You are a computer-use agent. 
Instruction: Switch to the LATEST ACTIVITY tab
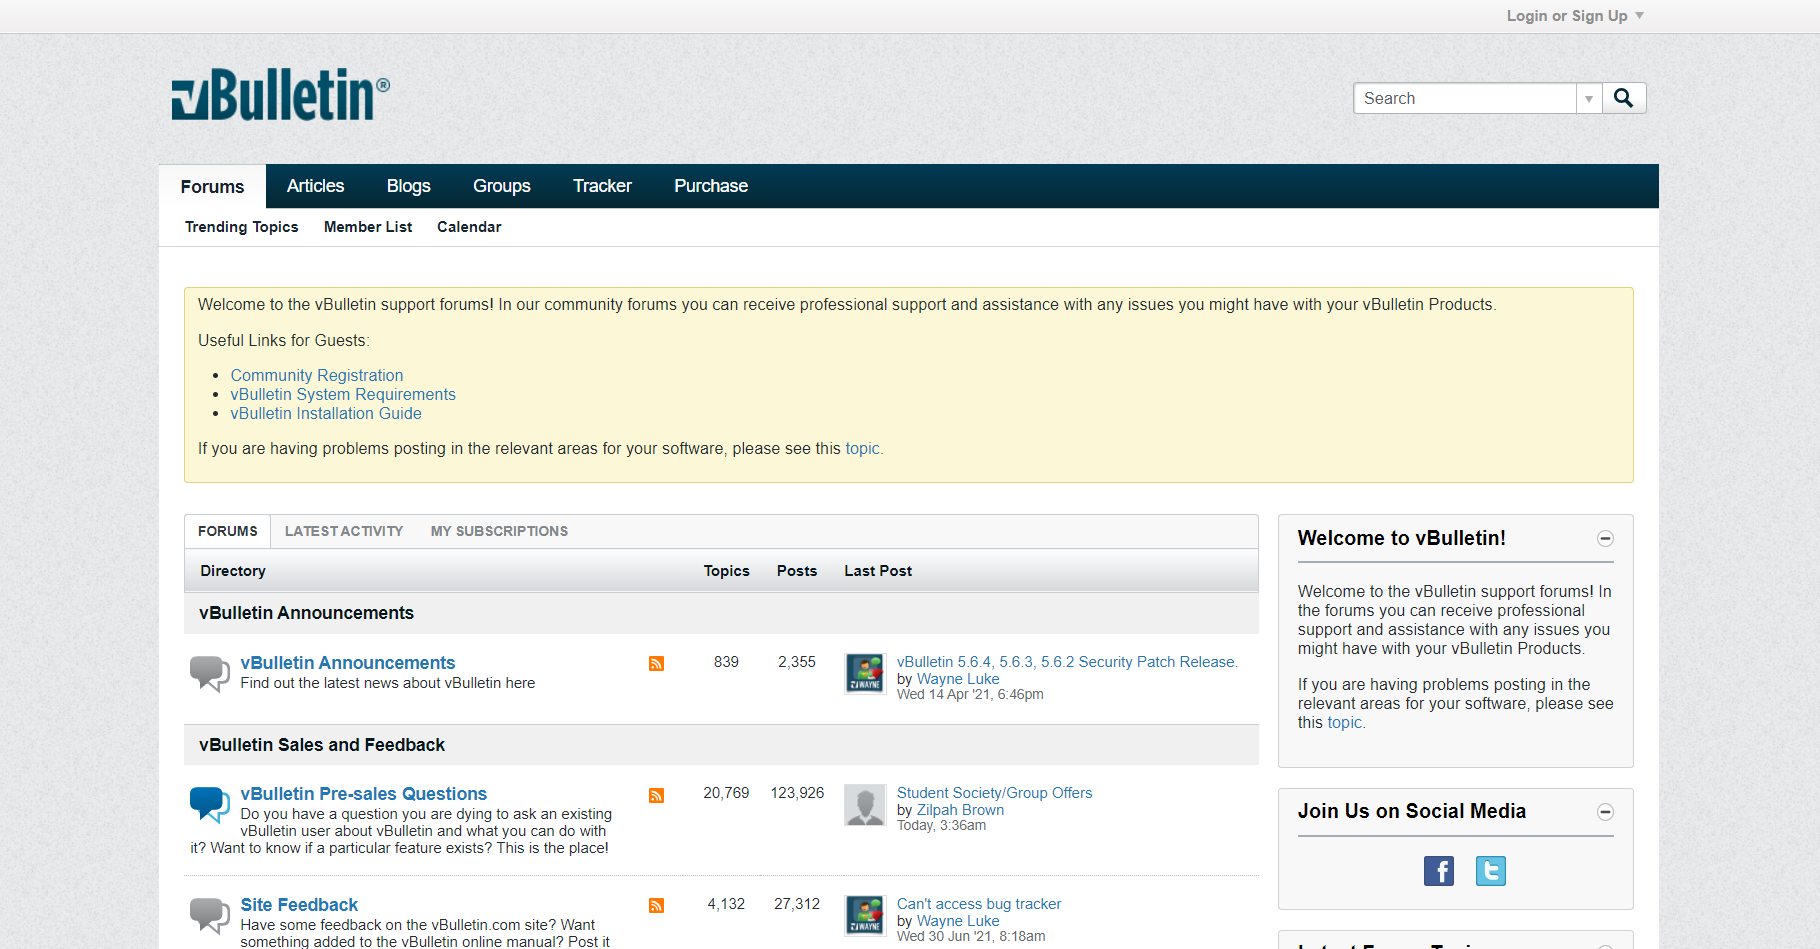[x=343, y=531]
